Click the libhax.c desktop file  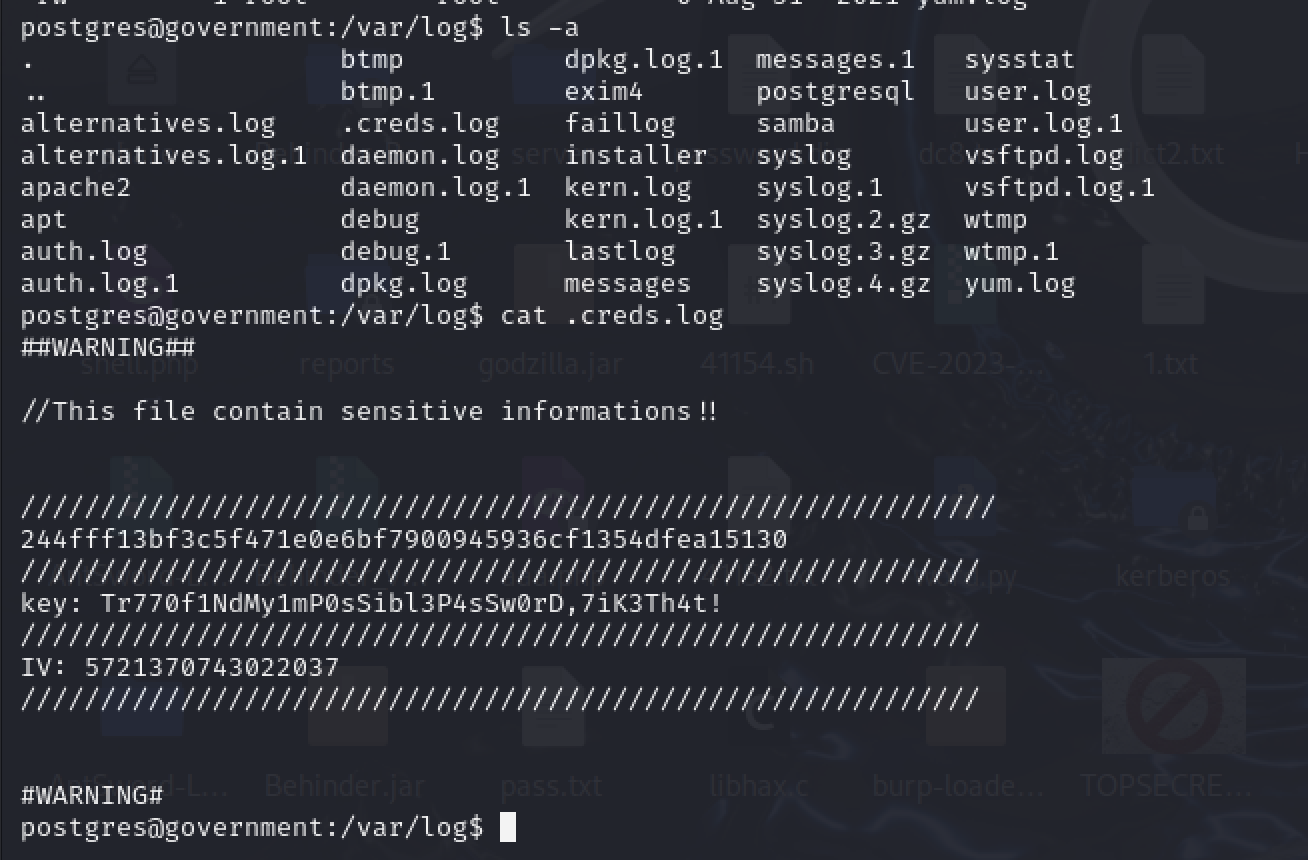tap(759, 786)
